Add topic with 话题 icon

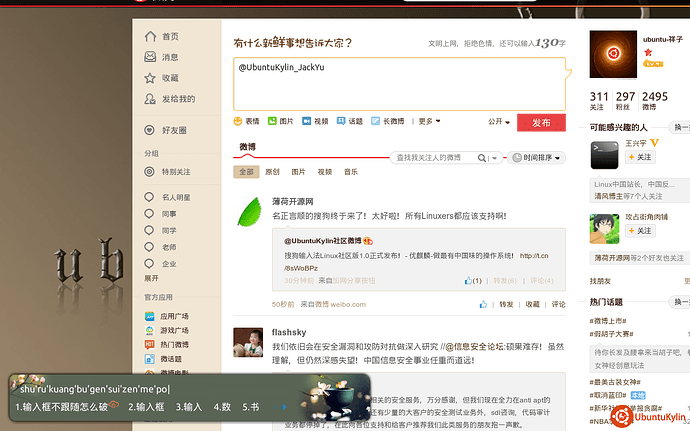341,121
